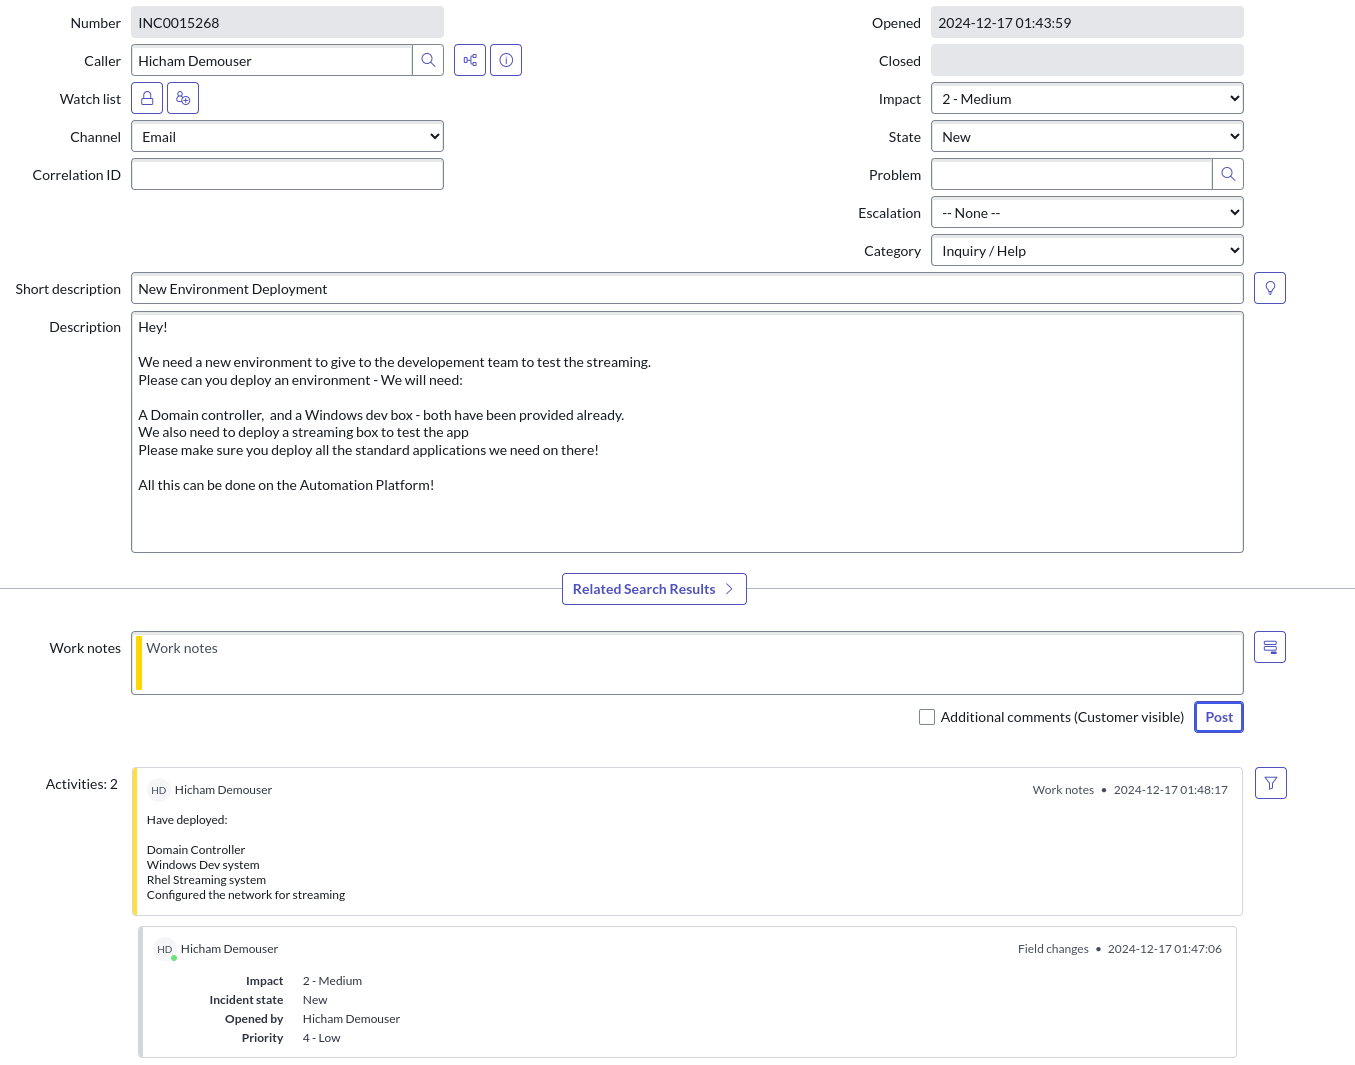Click 'Hicham Demouser' on the Field changes activity

[229, 949]
